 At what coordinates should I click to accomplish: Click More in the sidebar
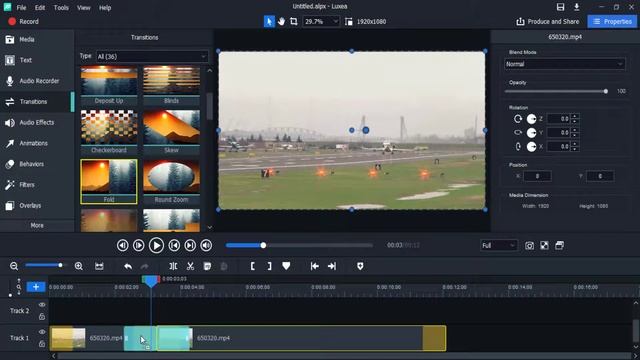click(x=37, y=225)
